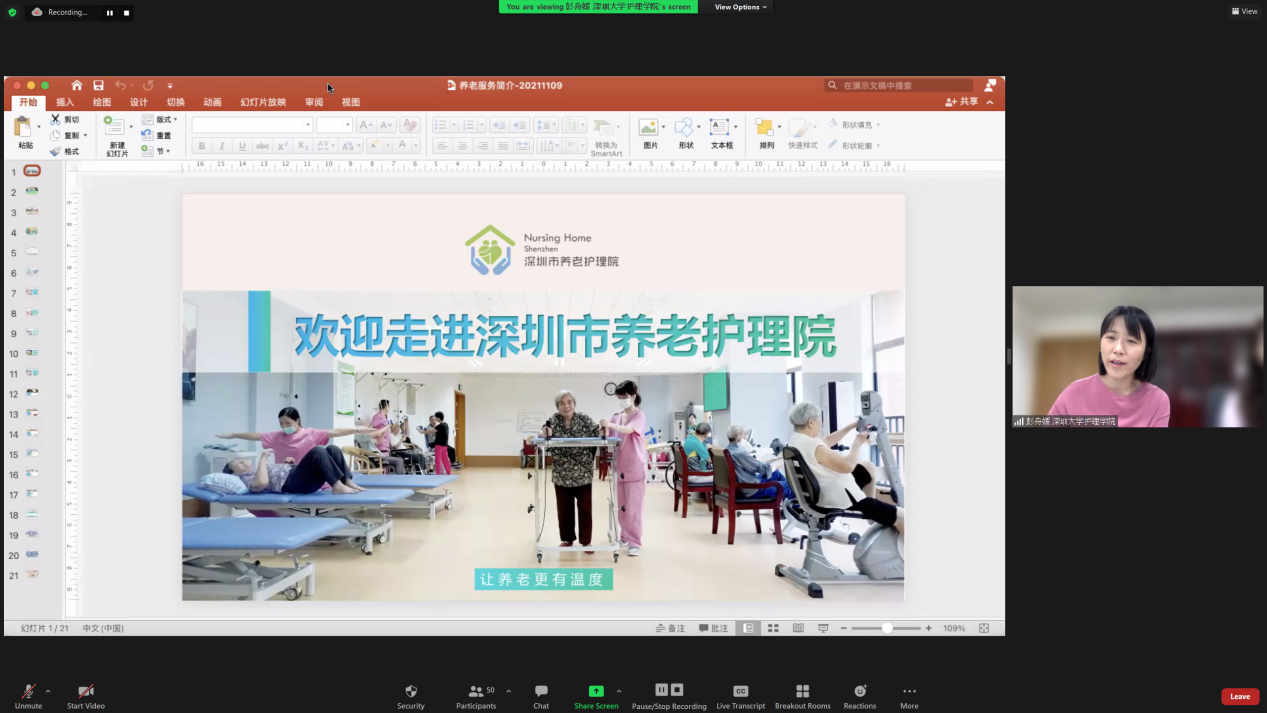Start video camera
1267x713 pixels.
pos(86,691)
